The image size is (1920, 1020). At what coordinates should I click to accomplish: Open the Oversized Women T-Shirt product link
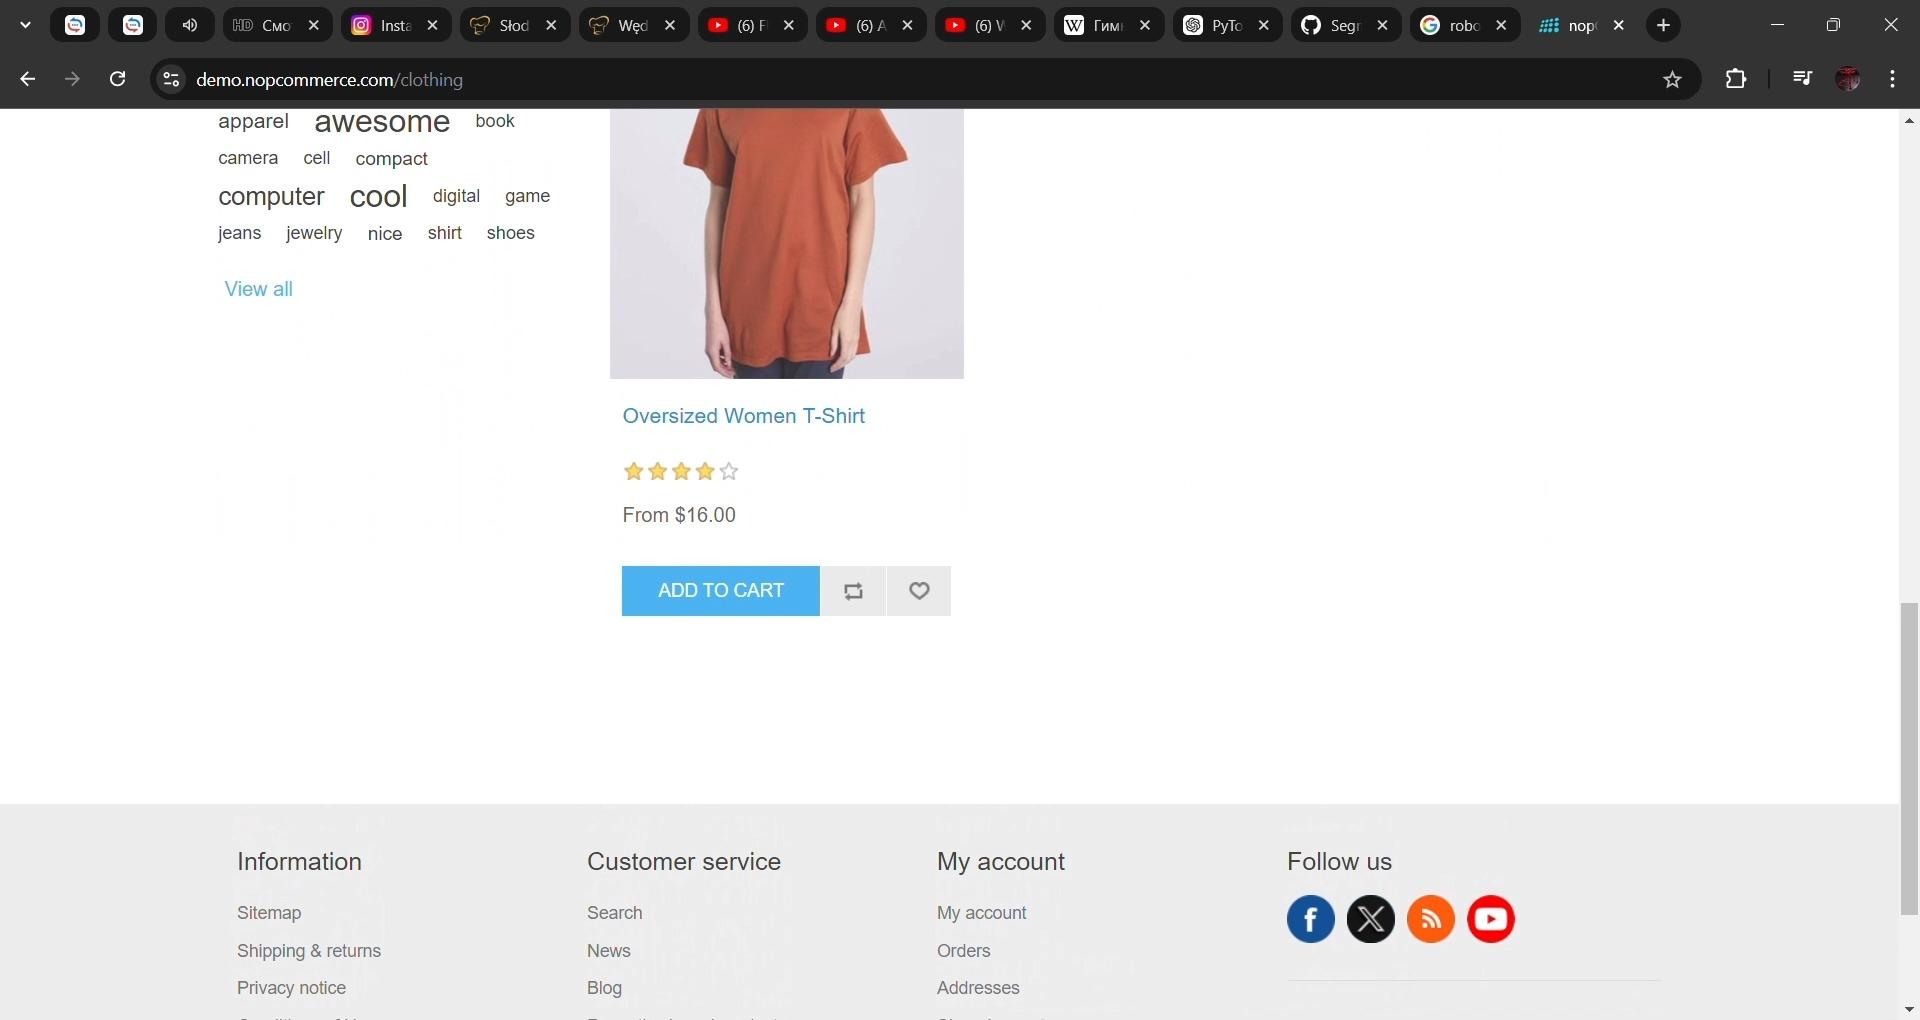(743, 416)
